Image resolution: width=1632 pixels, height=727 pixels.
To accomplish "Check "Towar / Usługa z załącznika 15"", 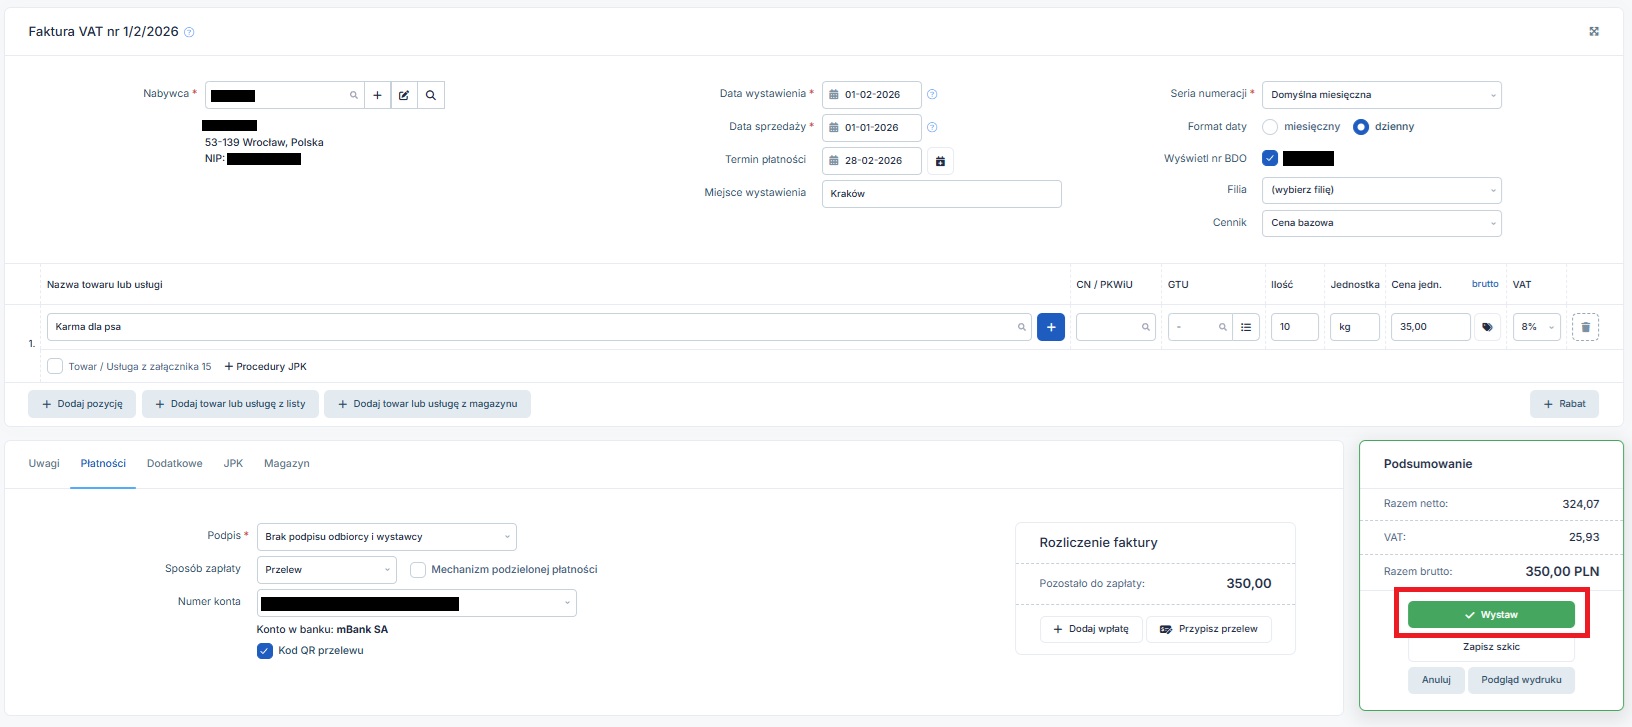I will (55, 367).
